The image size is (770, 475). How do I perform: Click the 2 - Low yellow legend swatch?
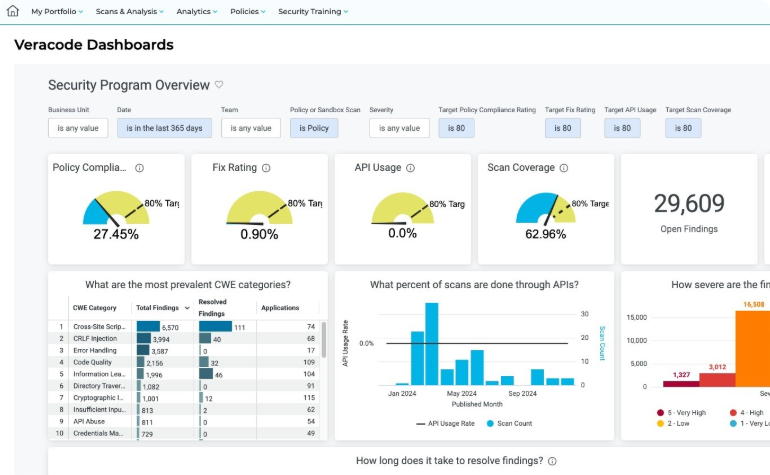pos(662,423)
